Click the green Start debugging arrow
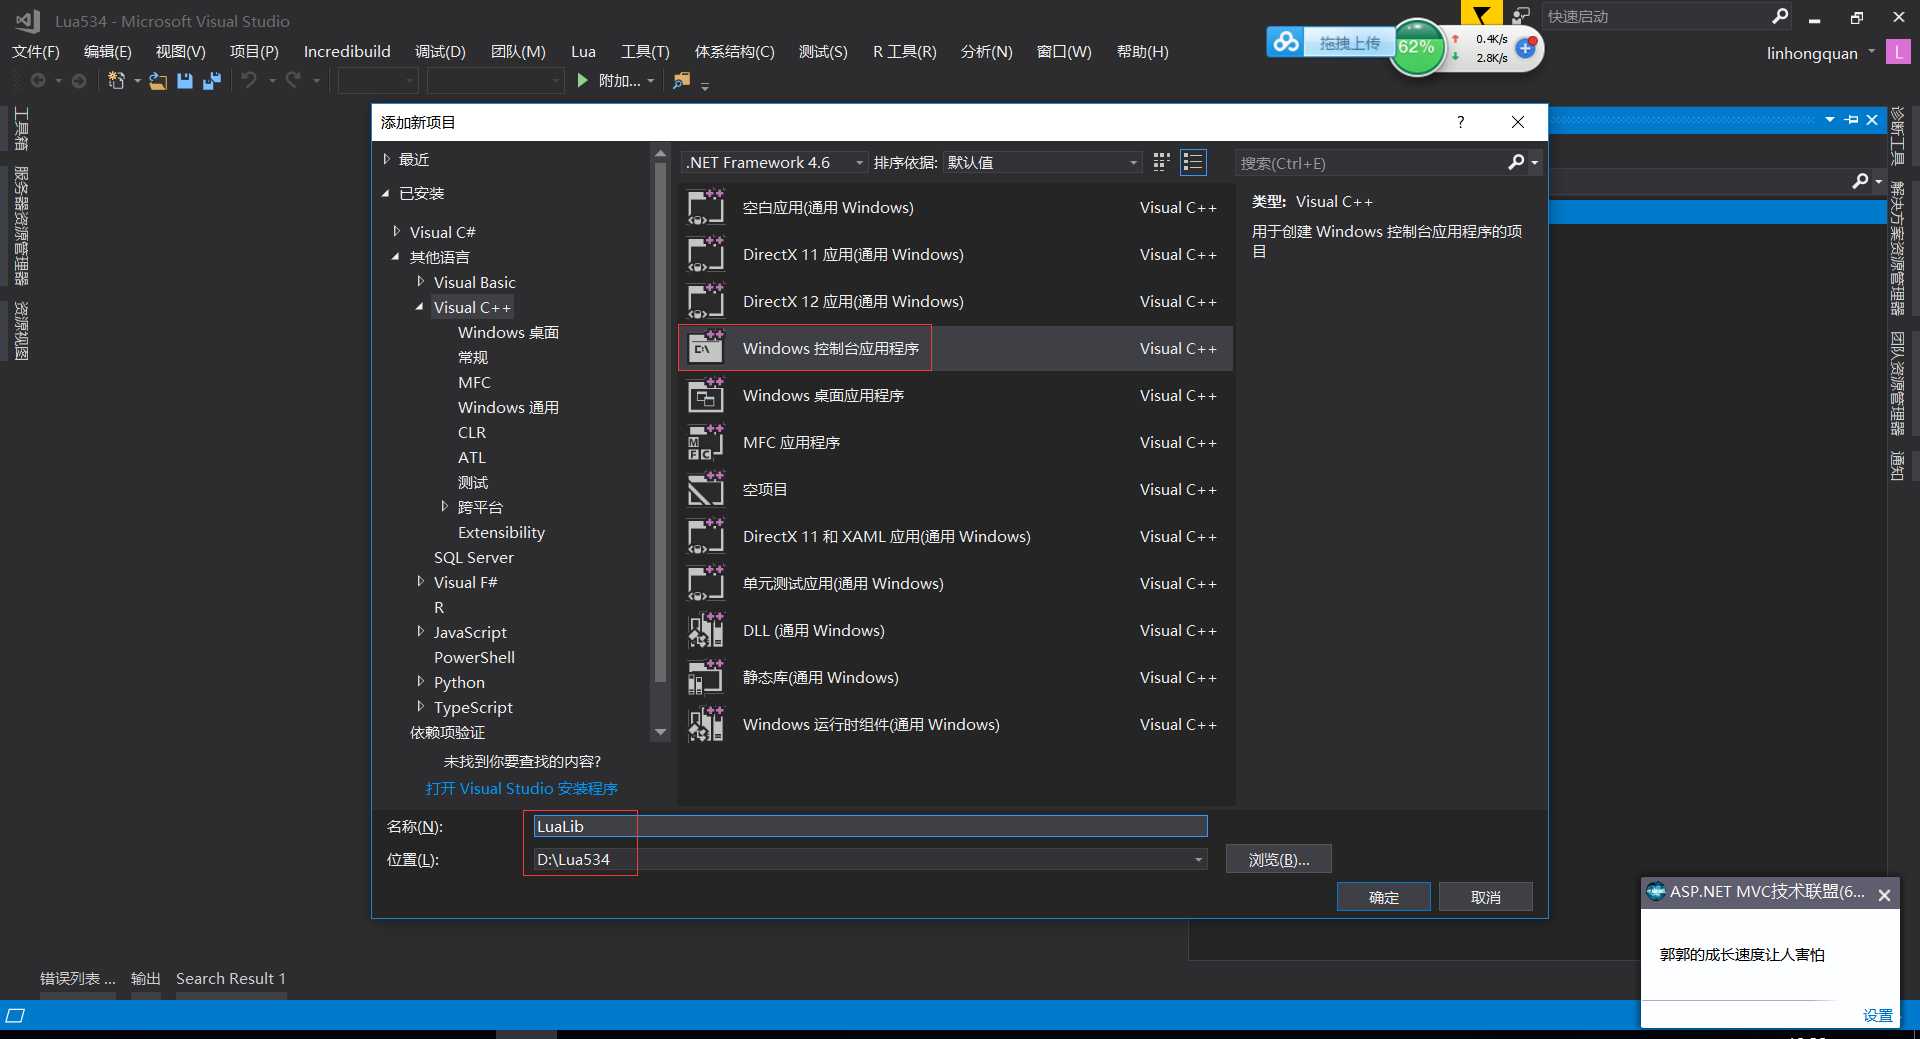This screenshot has height=1039, width=1920. coord(583,80)
